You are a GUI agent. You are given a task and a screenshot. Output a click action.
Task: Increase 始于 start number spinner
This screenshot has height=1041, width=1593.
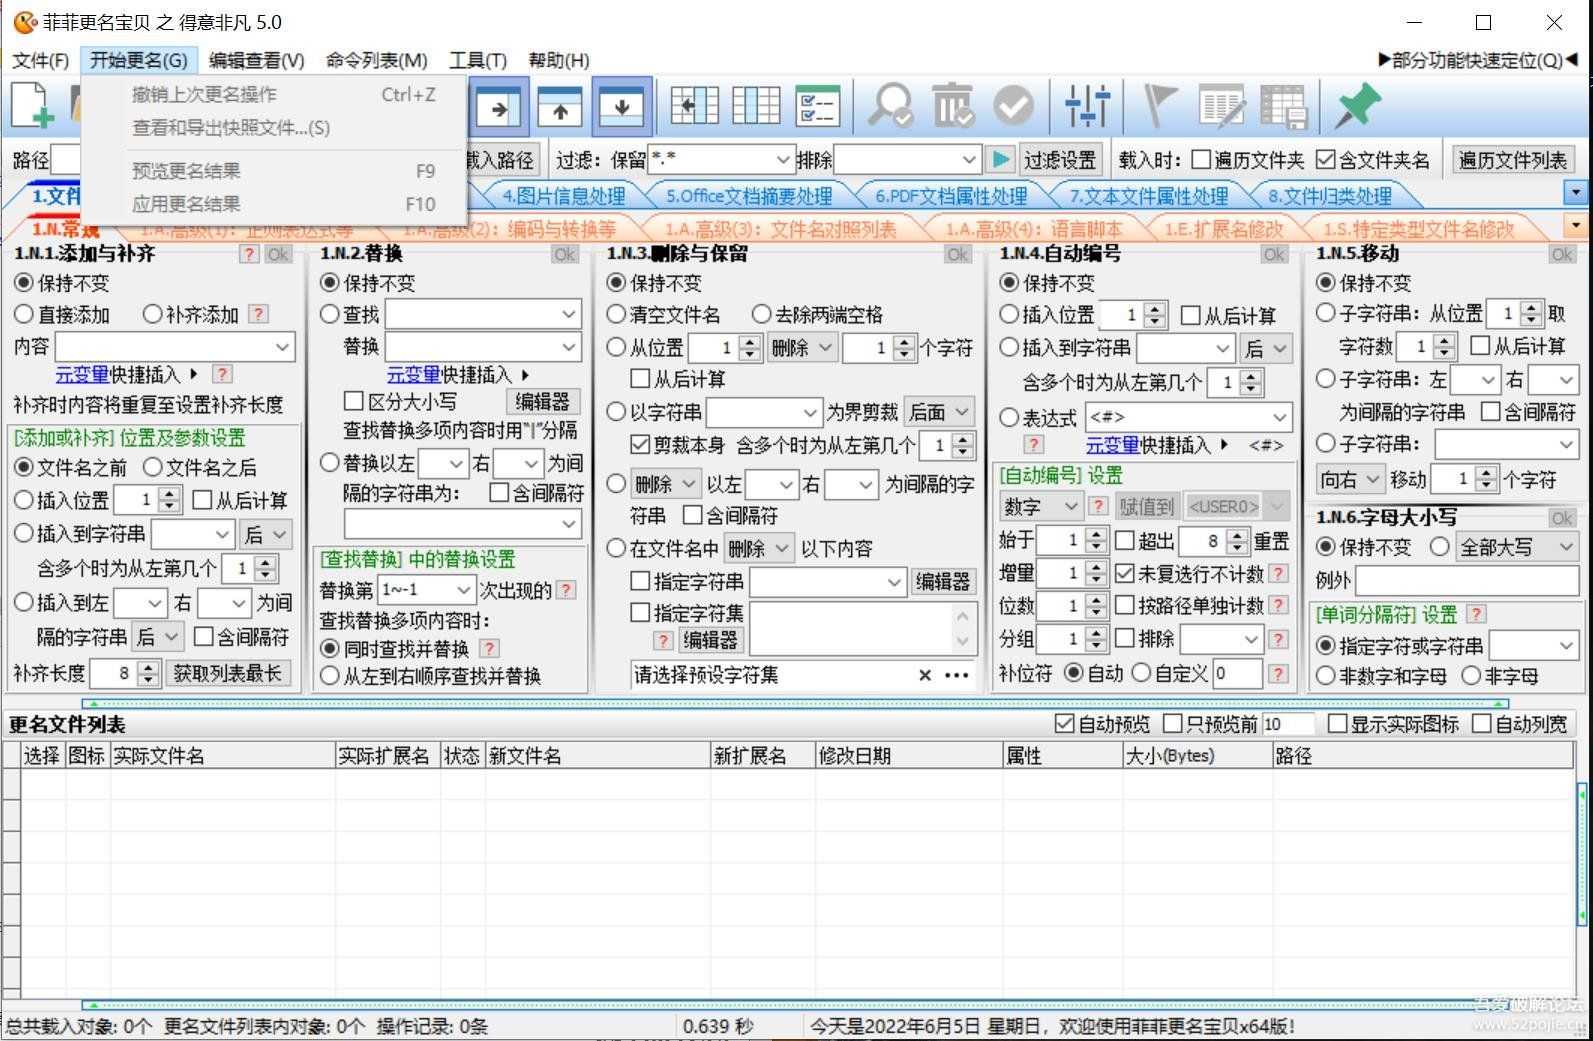(x=1096, y=535)
